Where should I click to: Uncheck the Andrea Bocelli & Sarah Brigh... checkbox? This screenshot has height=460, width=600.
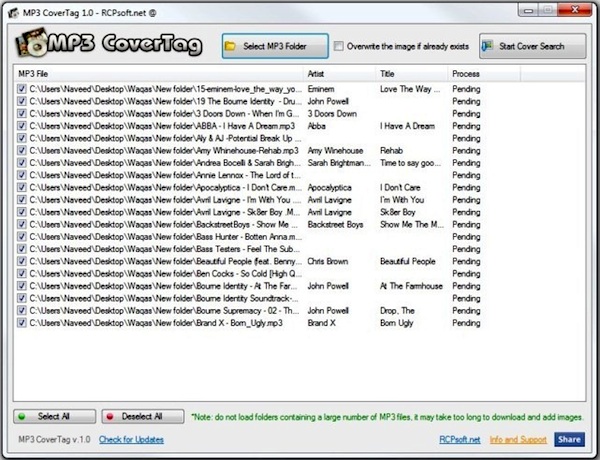(x=21, y=163)
